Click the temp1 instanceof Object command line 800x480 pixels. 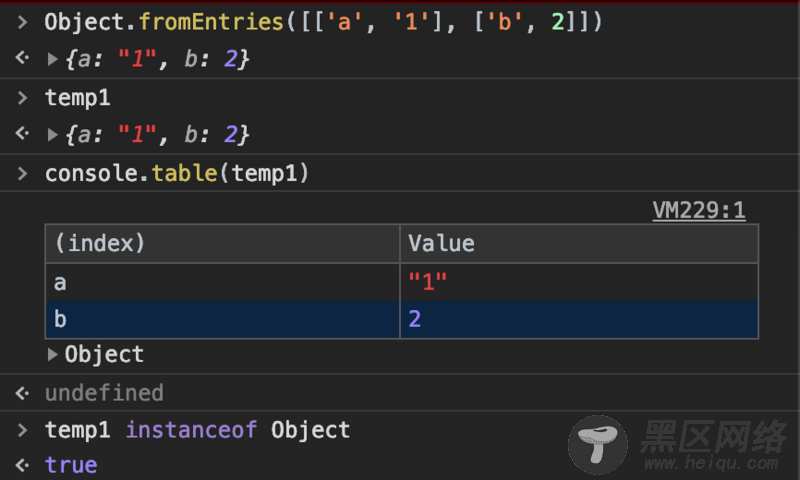click(x=197, y=430)
